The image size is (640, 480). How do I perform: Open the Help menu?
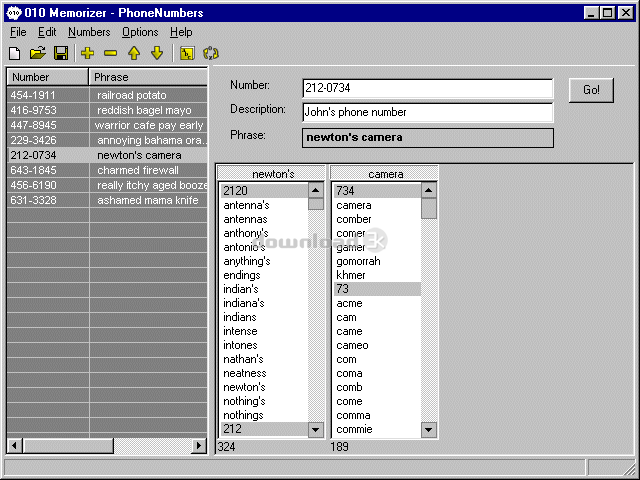tap(181, 32)
